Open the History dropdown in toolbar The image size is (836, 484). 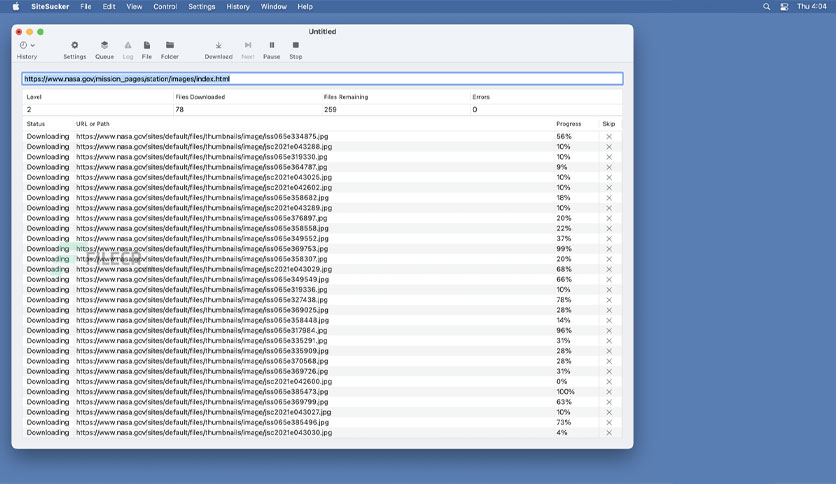tap(27, 50)
